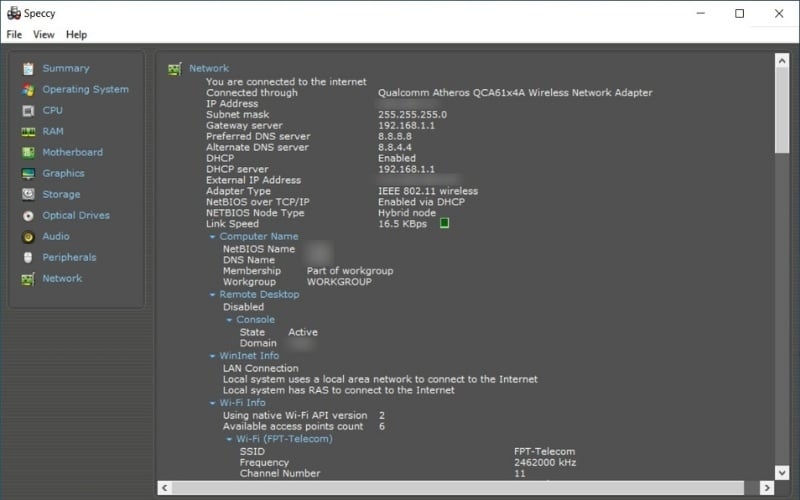Open the Help menu
Image resolution: width=800 pixels, height=500 pixels.
coord(77,34)
